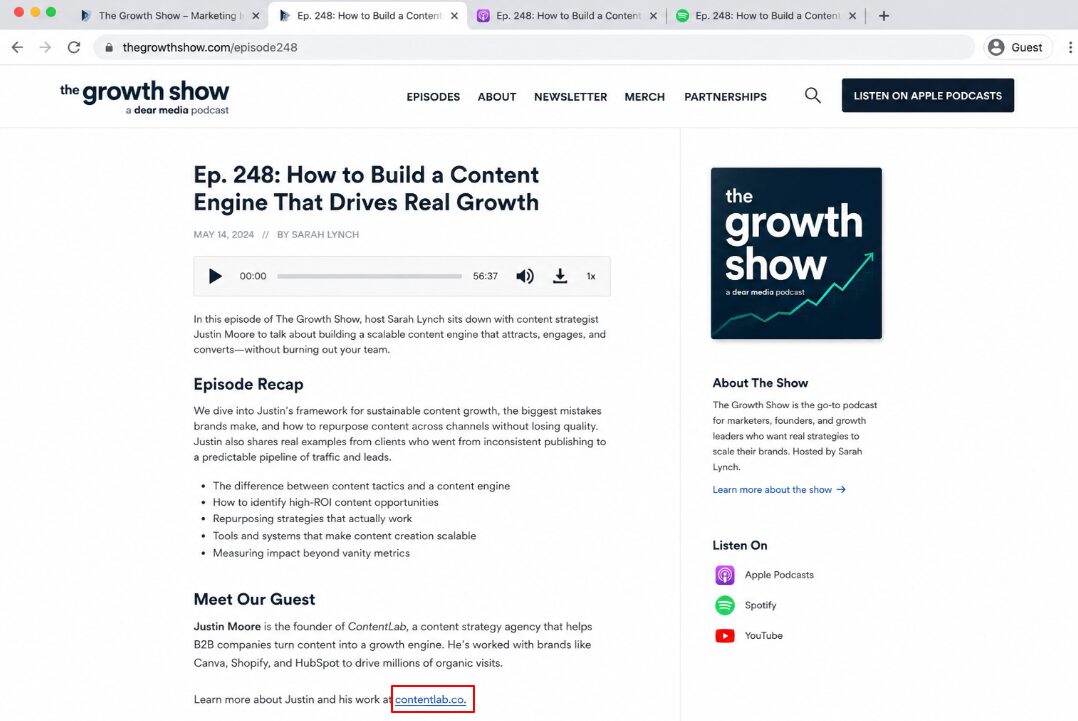
Task: Close the Spotify browser tab
Action: tap(852, 16)
